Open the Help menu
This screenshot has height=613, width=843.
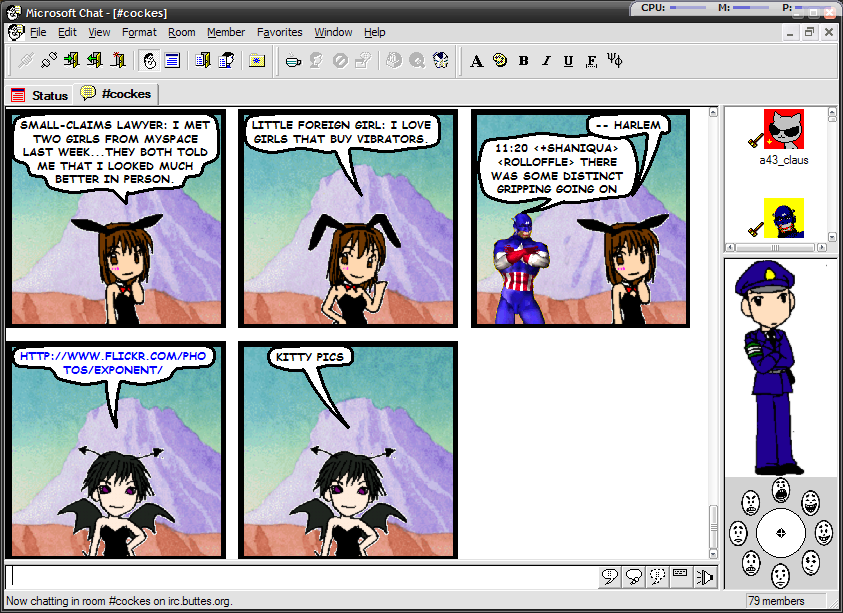click(x=375, y=32)
